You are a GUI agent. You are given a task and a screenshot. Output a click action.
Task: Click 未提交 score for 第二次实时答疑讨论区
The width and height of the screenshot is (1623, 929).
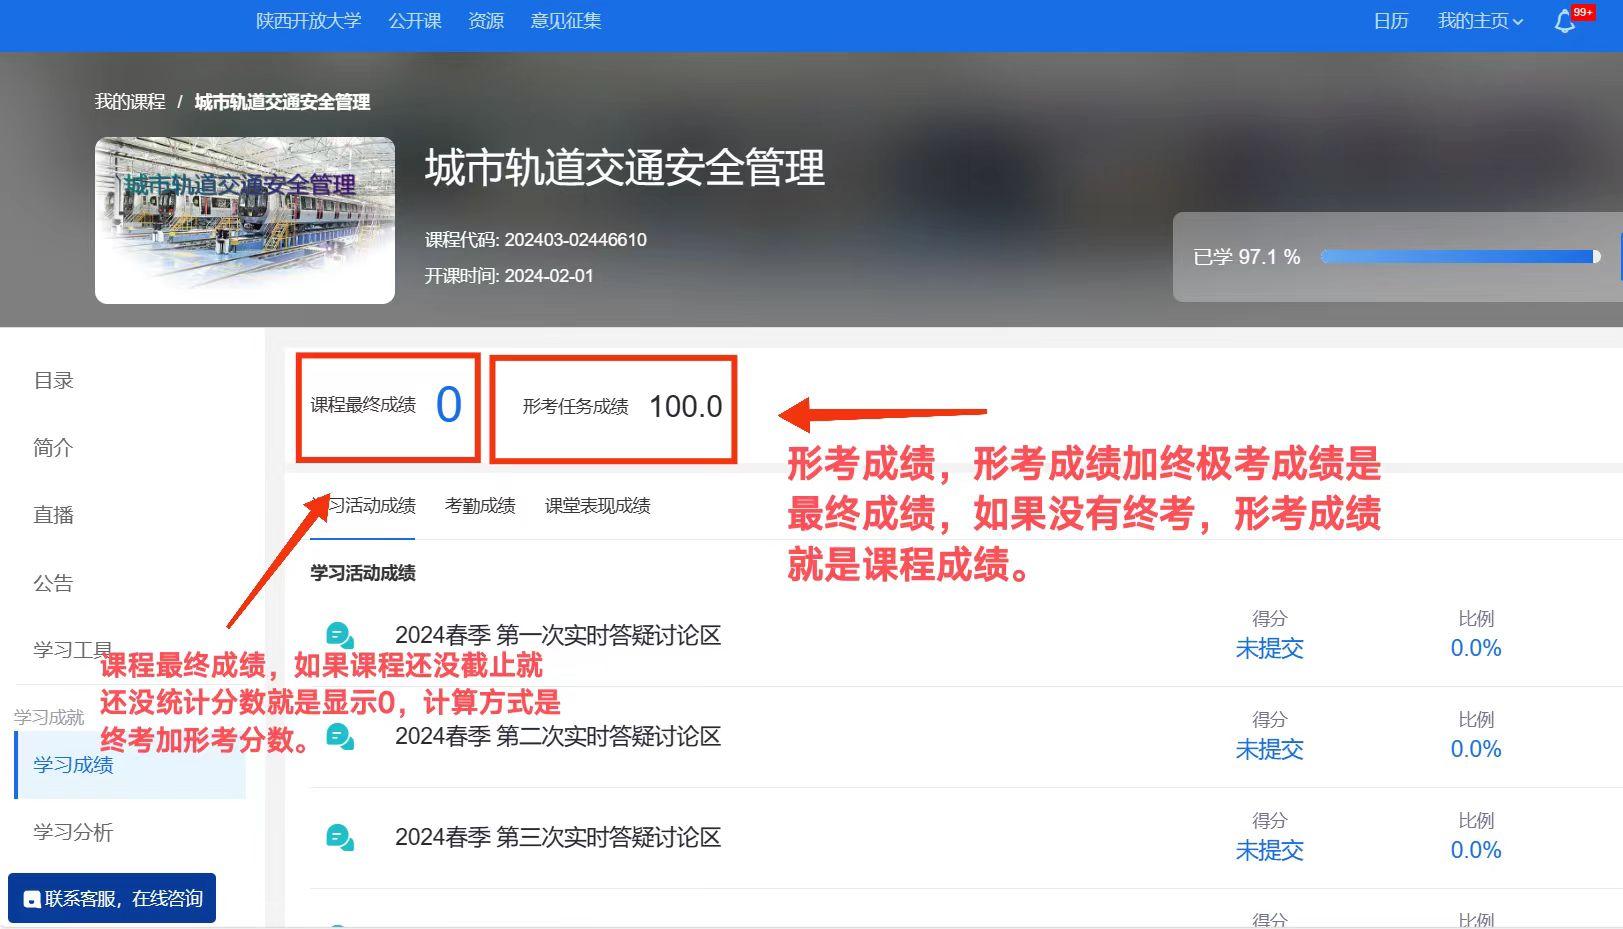(x=1269, y=749)
